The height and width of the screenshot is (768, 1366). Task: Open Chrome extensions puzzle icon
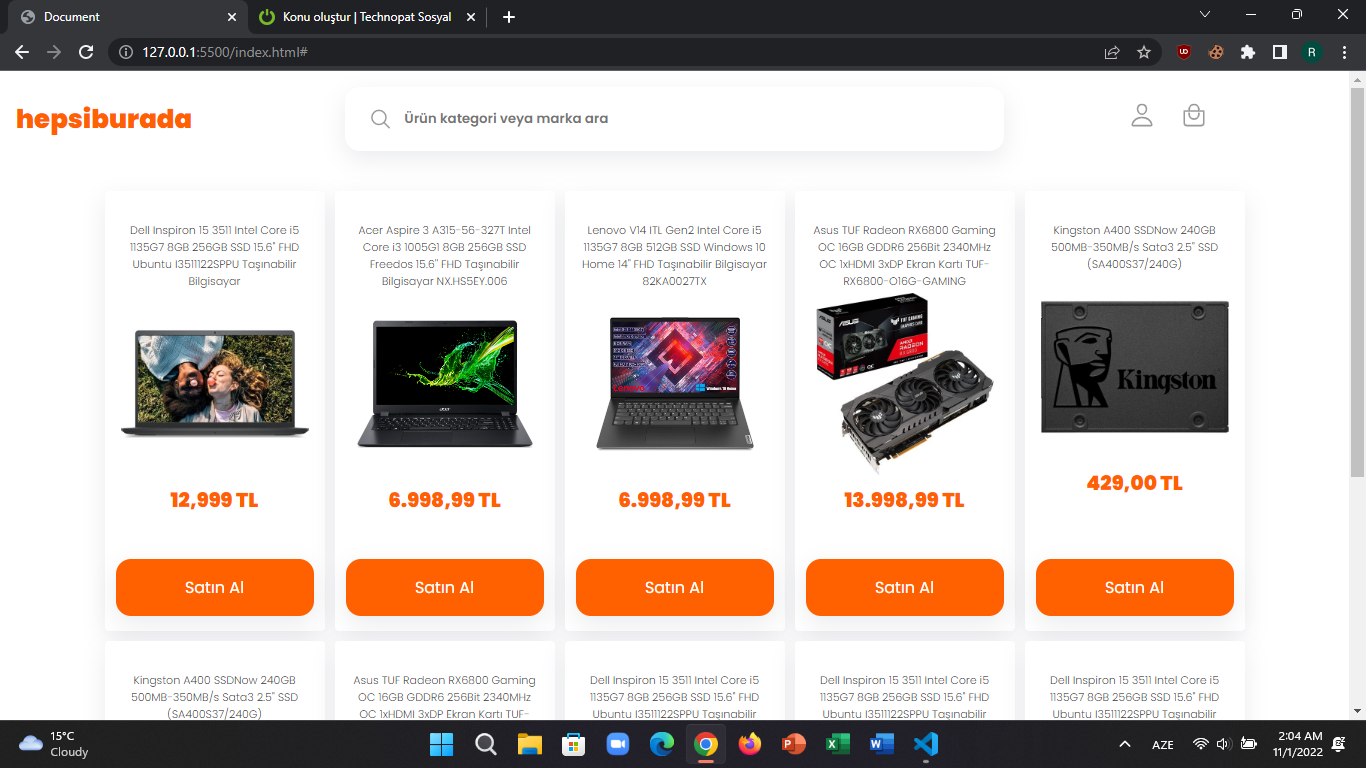coord(1247,52)
